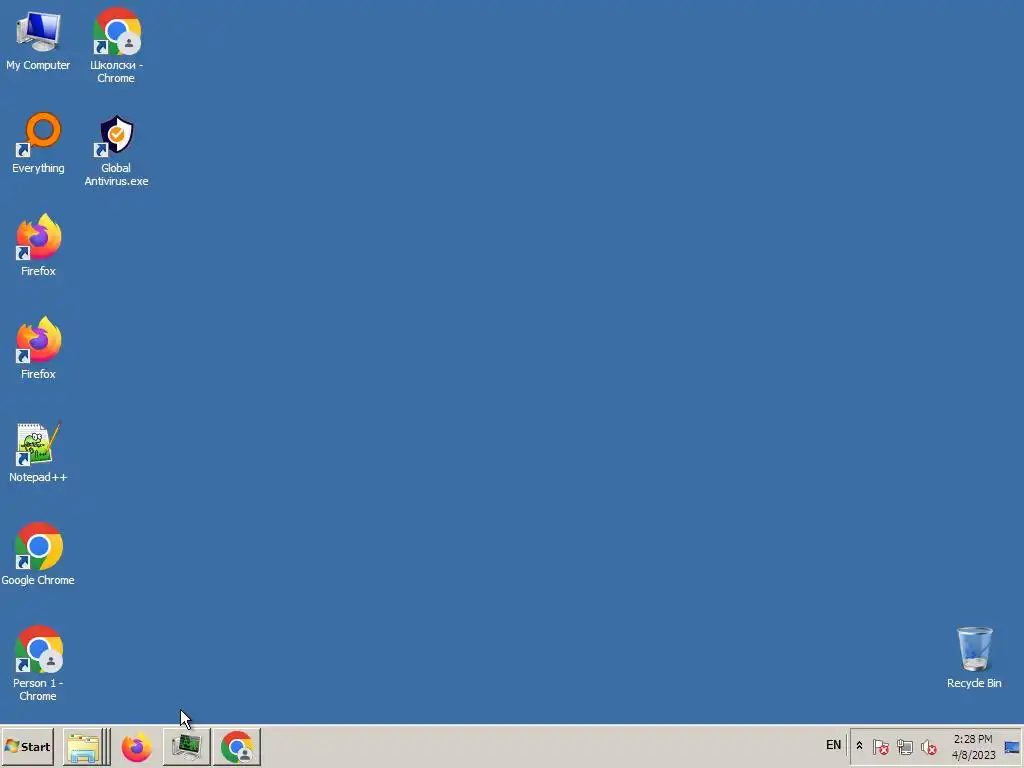
Task: Select the Школски - Chrome shortcut
Action: coord(116,31)
